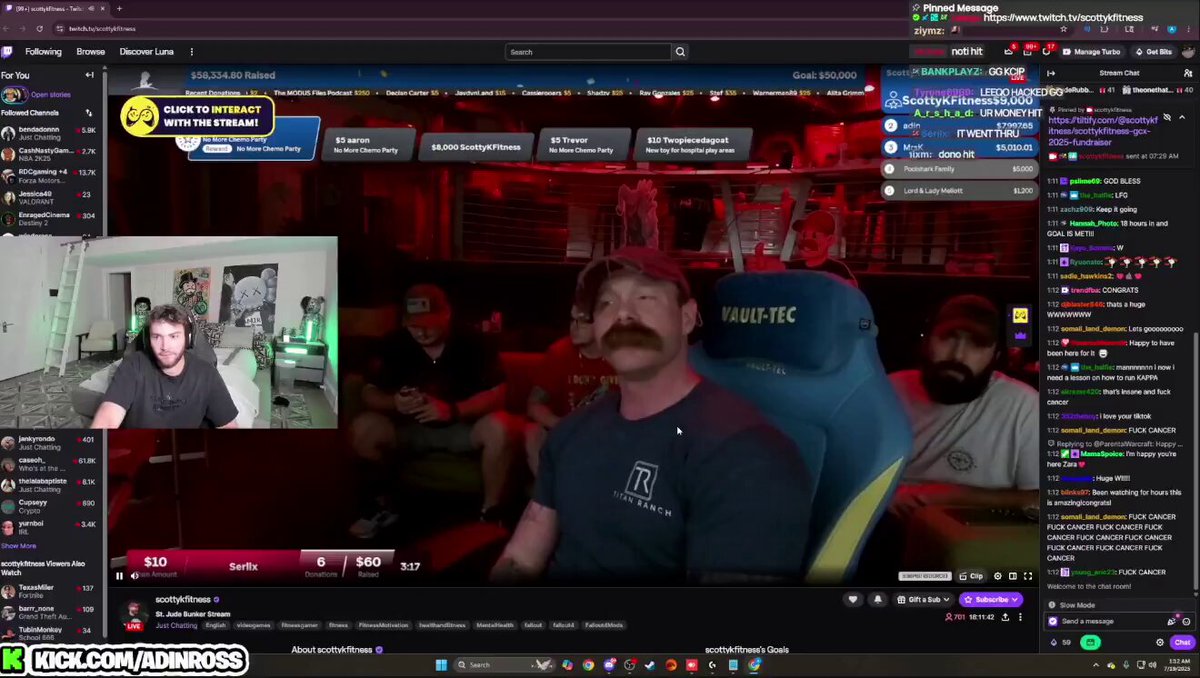Open the Bits cheer icon in chat
This screenshot has height=678, width=1200.
click(x=1172, y=621)
